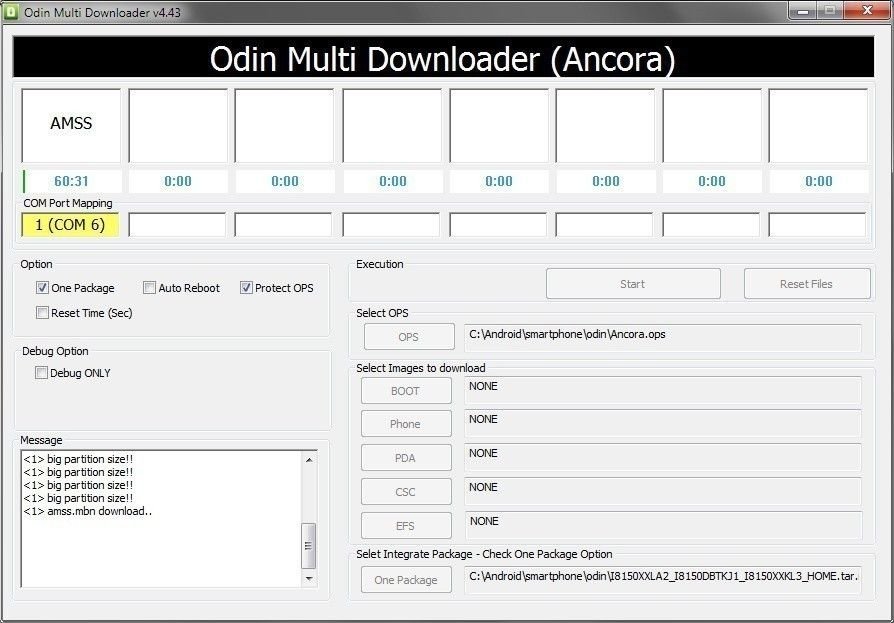Click the Phone image button
This screenshot has height=623, width=894.
pyautogui.click(x=406, y=424)
